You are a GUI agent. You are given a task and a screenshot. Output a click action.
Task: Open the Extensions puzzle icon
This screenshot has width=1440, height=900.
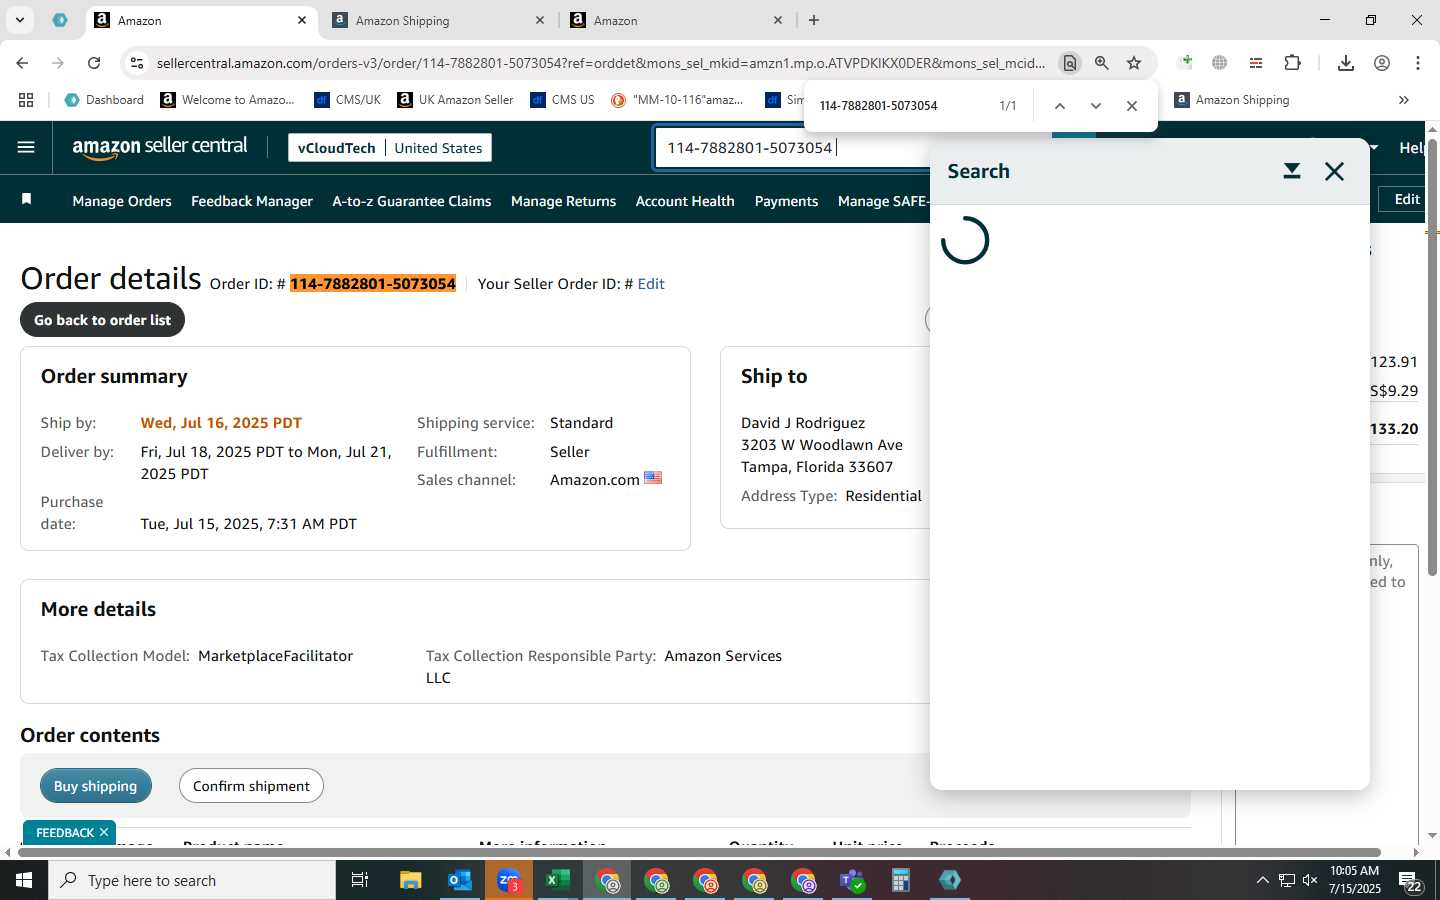[x=1292, y=63]
